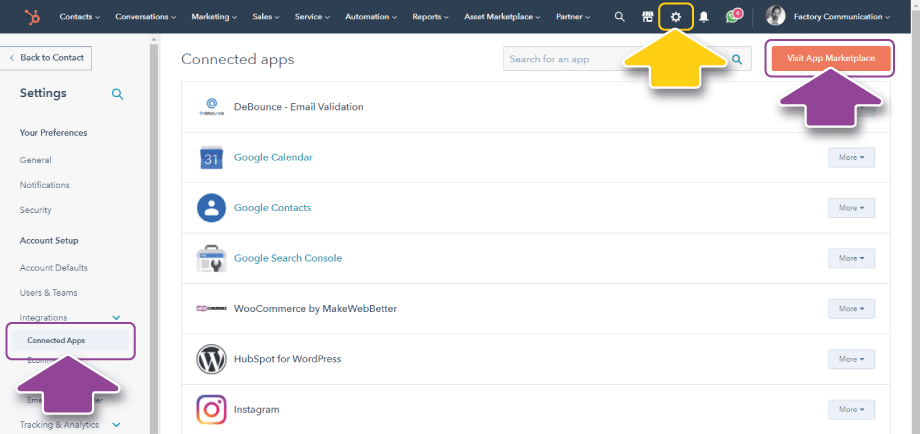Select Connected Apps in sidebar

coord(70,341)
